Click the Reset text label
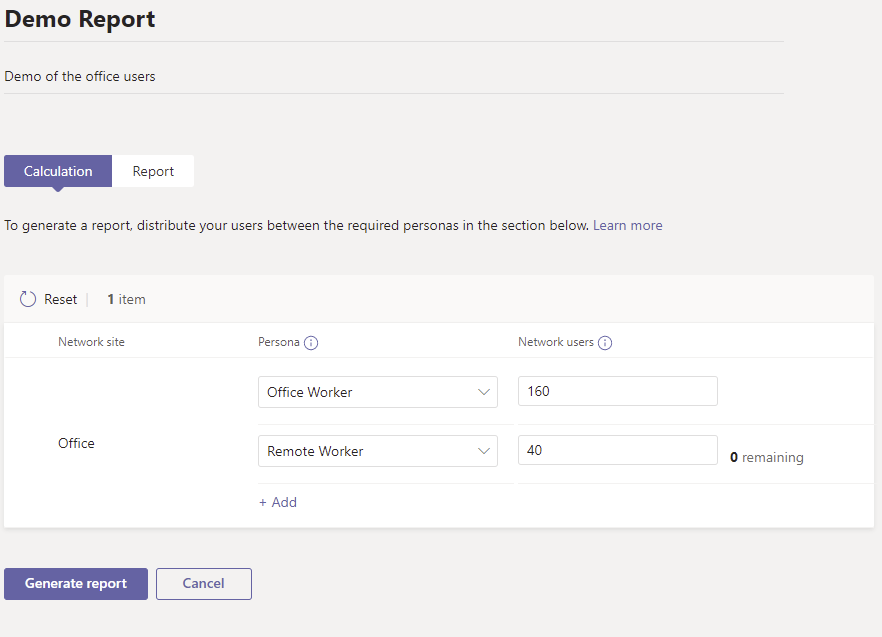Image resolution: width=882 pixels, height=637 pixels. coord(61,299)
